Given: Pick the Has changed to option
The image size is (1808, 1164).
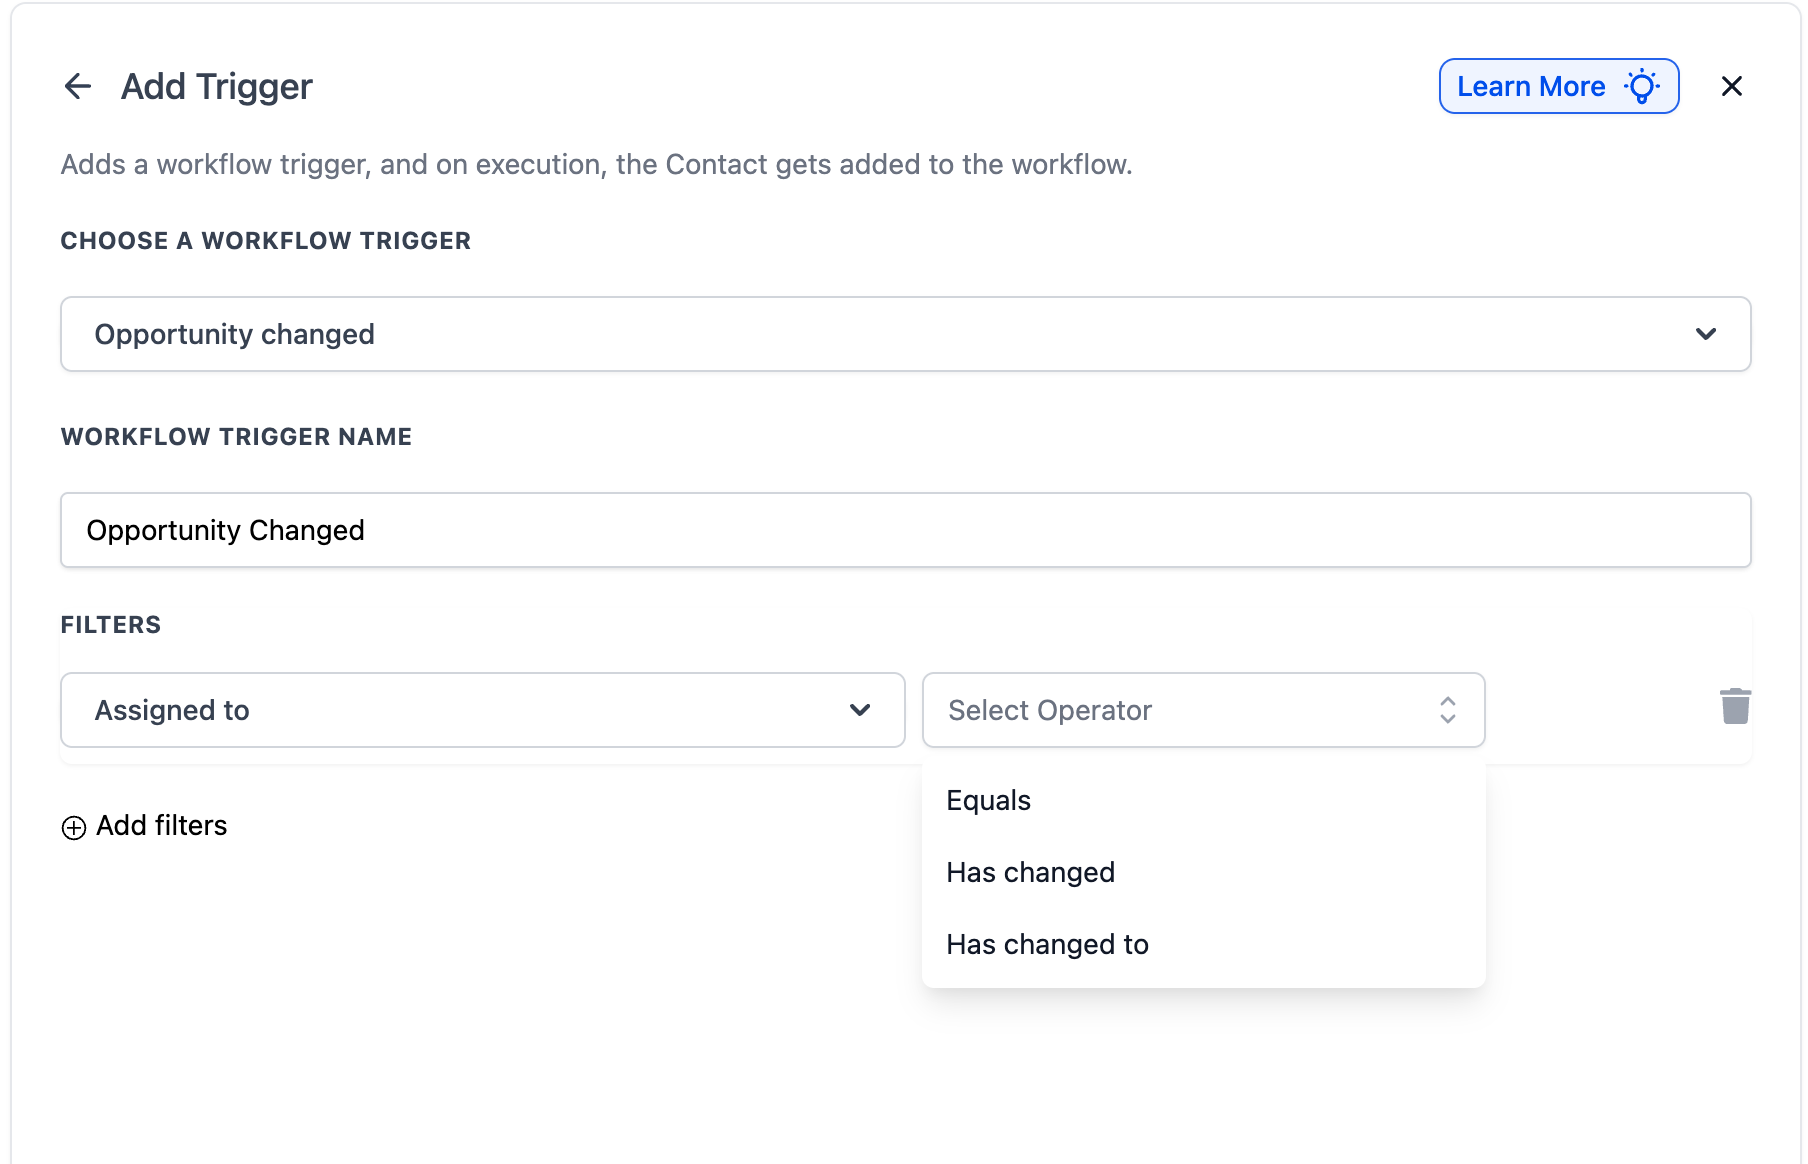Looking at the screenshot, I should [x=1047, y=945].
